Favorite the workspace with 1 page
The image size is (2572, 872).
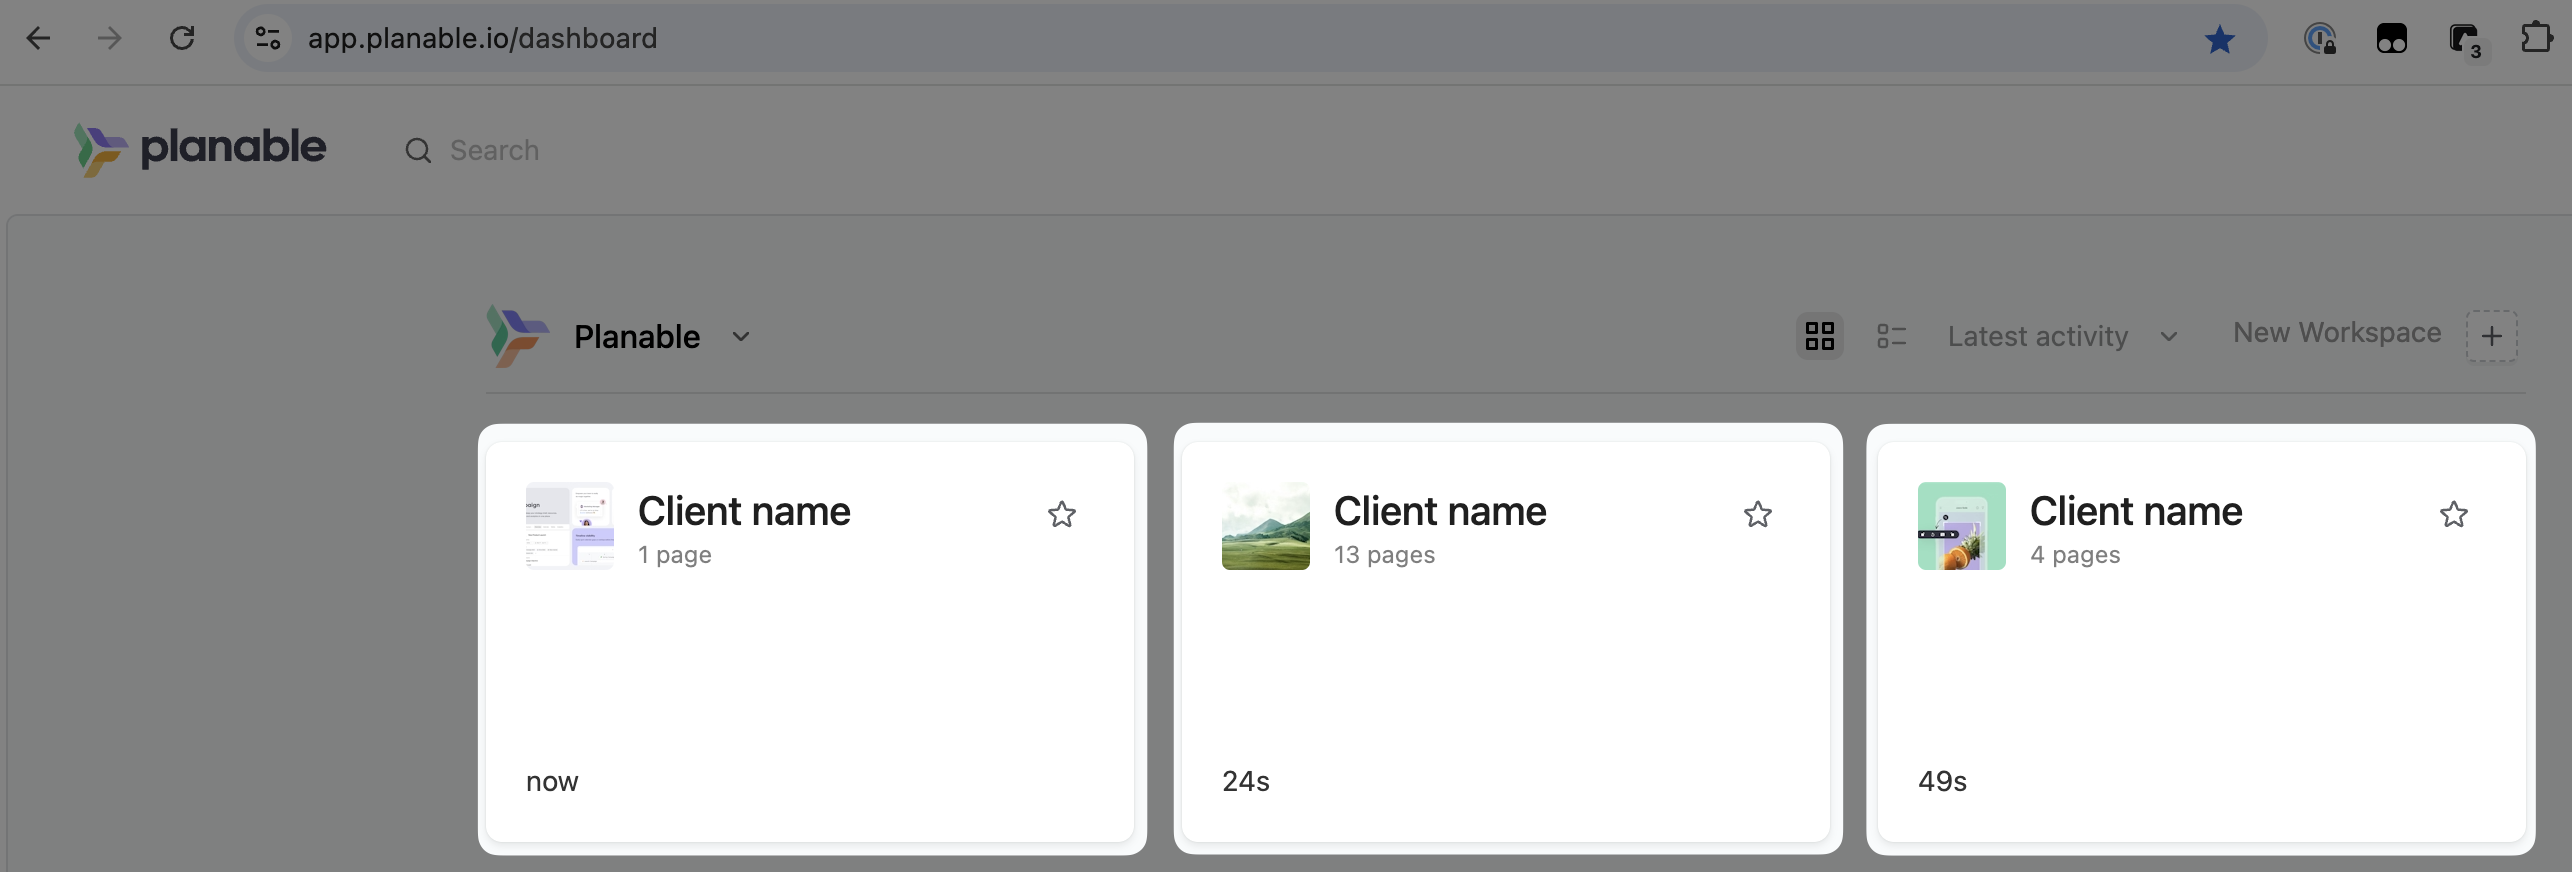pos(1061,514)
